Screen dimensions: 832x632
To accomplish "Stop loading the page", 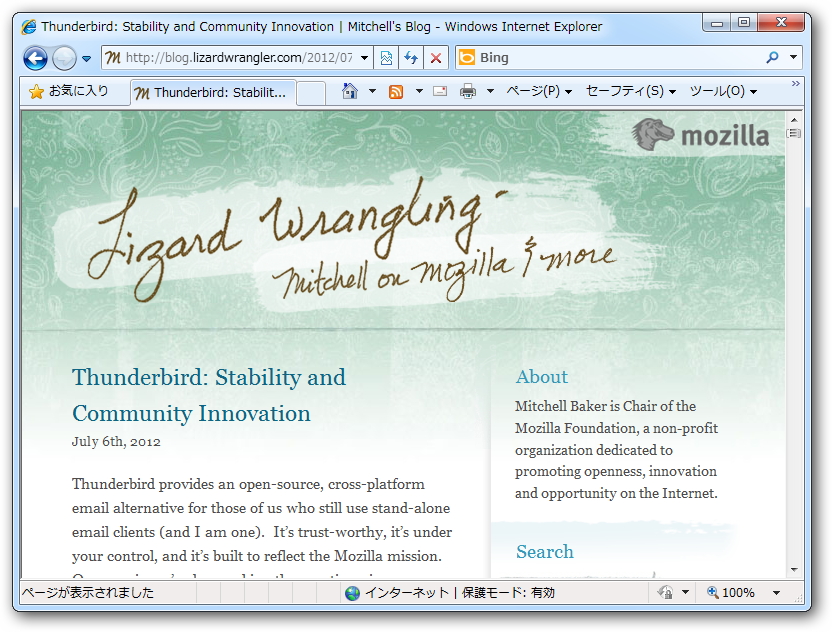I will pyautogui.click(x=436, y=58).
